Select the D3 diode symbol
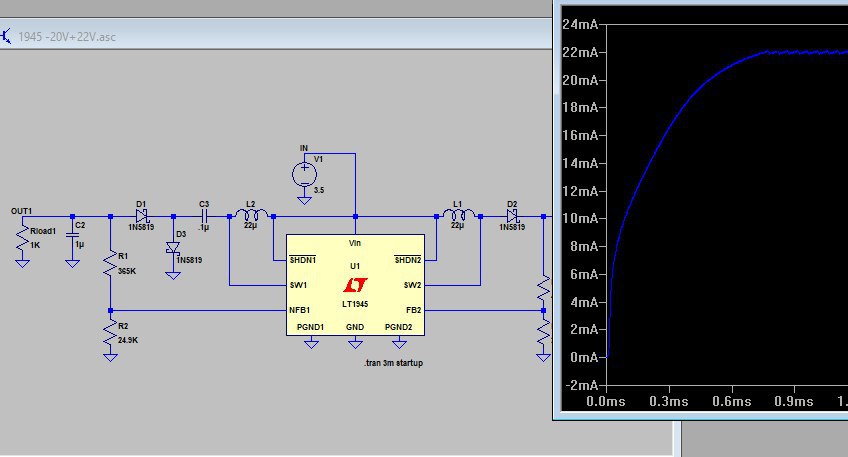 tap(173, 248)
